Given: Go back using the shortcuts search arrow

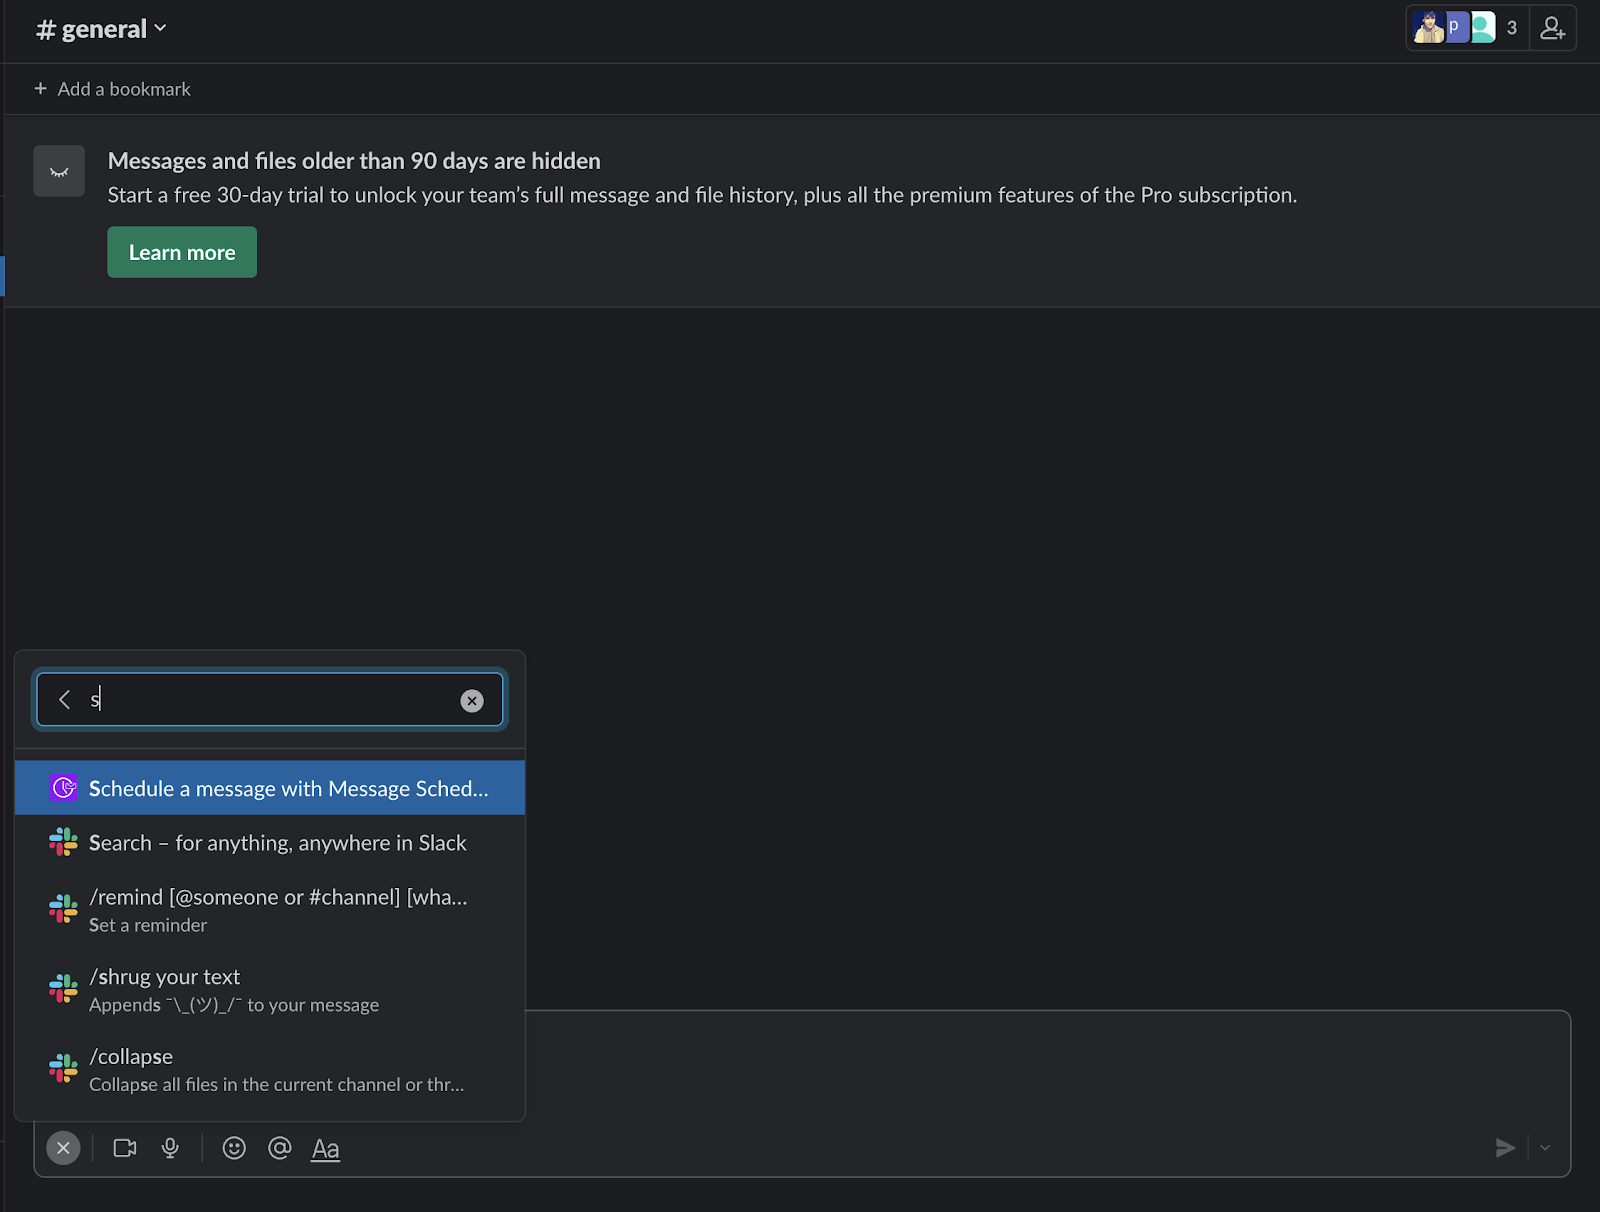Looking at the screenshot, I should tap(65, 700).
